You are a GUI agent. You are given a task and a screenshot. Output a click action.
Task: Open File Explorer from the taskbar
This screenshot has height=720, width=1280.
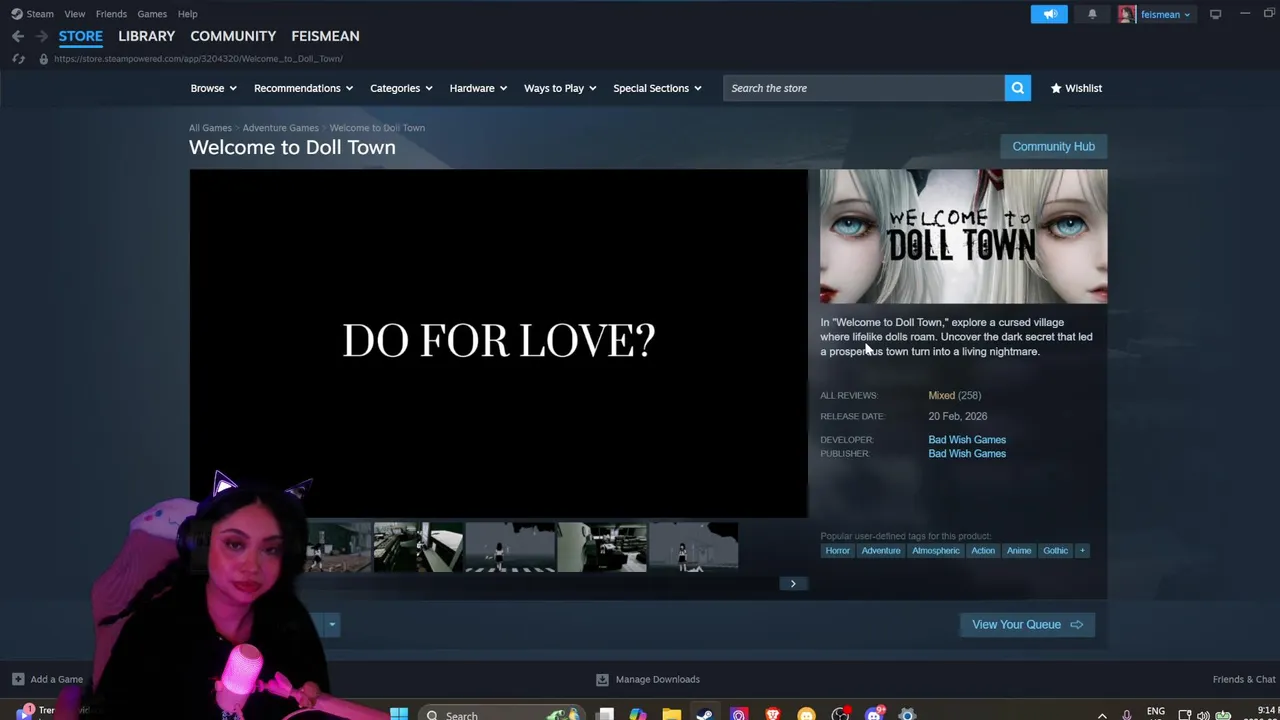pyautogui.click(x=671, y=714)
